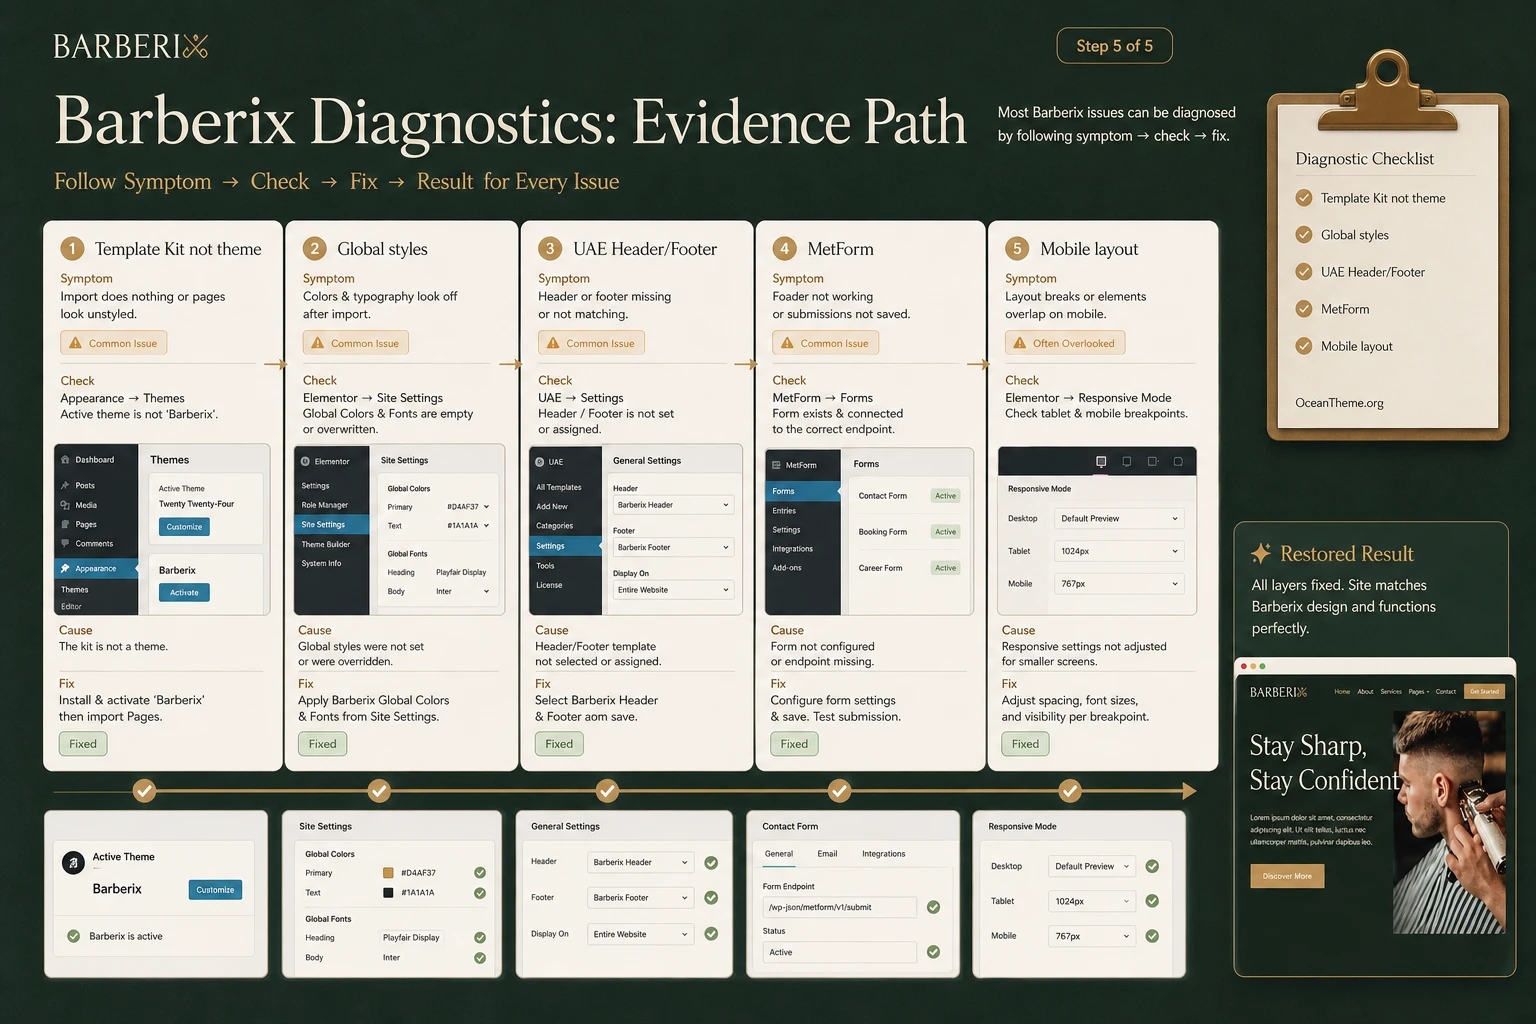Toggle UAE Header/Footer checkmark on the clipboard
Viewport: 1536px width, 1024px height.
click(x=1304, y=272)
